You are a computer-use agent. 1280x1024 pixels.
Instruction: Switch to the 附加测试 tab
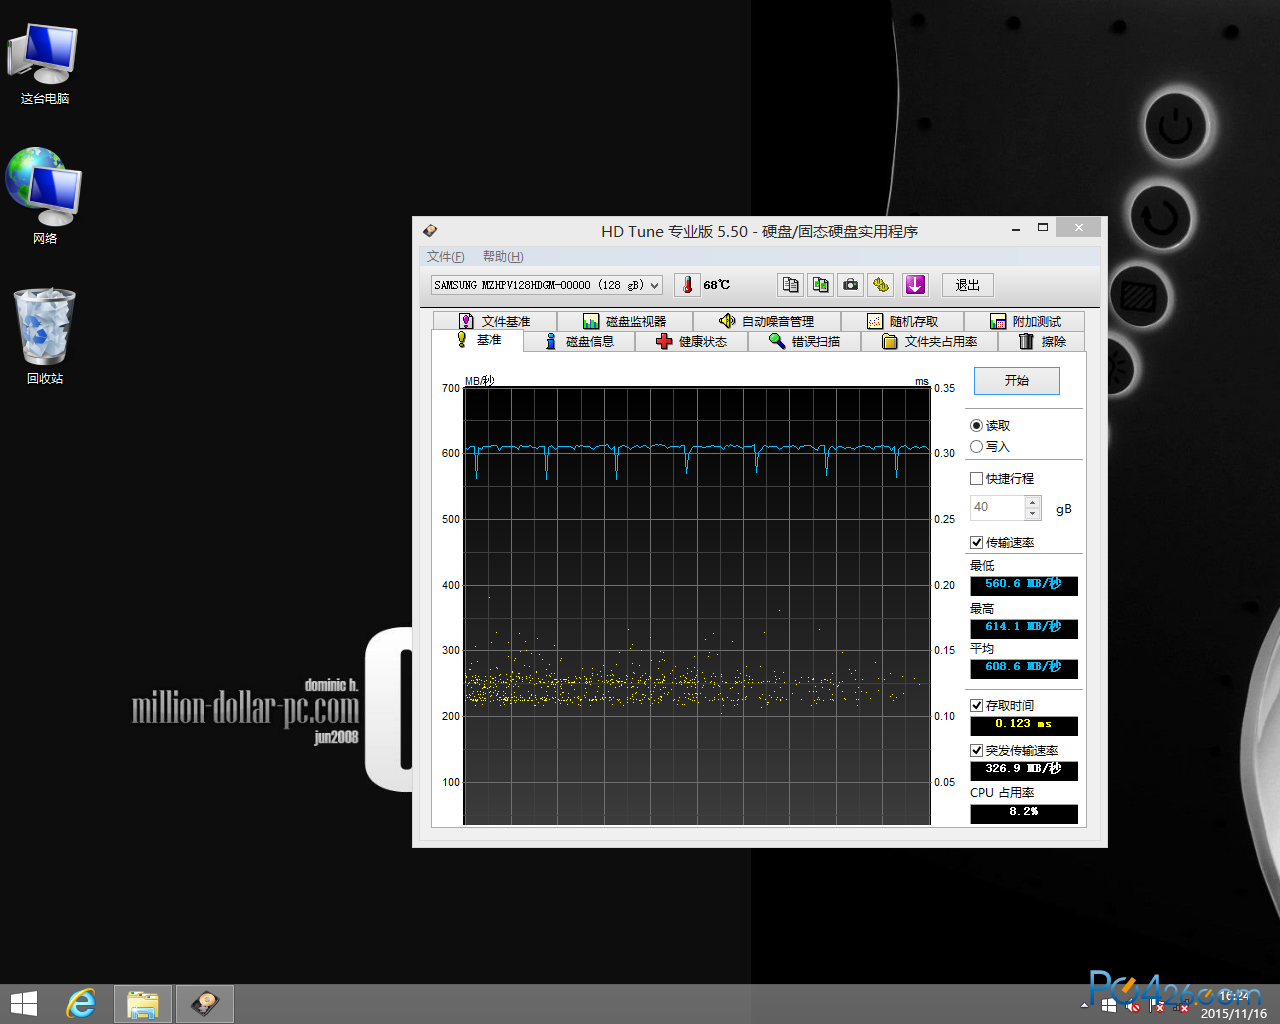(1025, 321)
